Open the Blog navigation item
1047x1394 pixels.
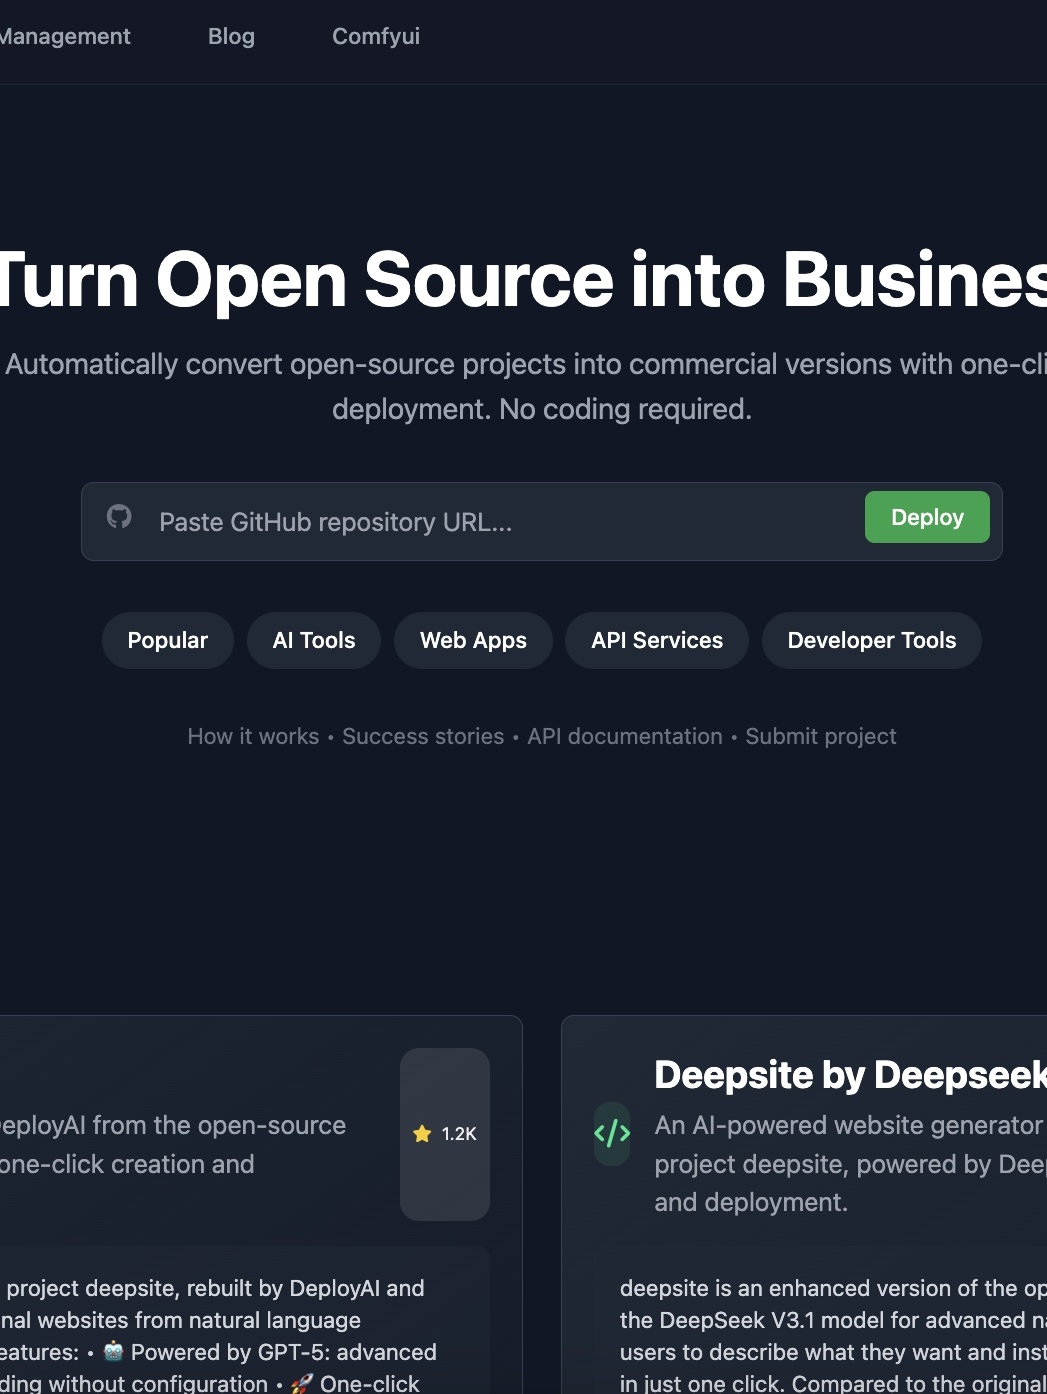pos(231,37)
